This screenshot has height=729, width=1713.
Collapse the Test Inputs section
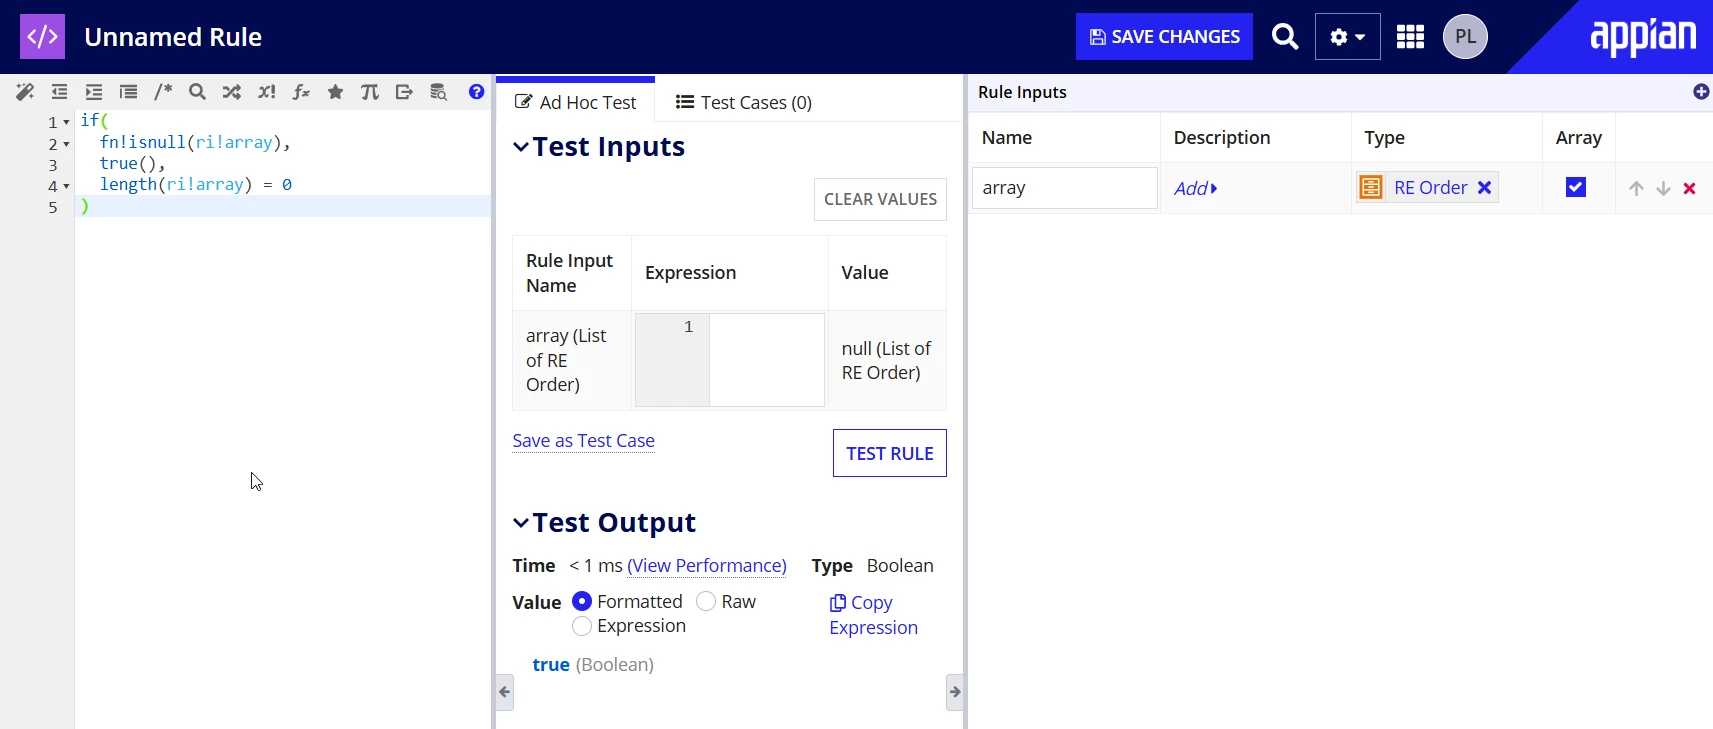point(520,147)
